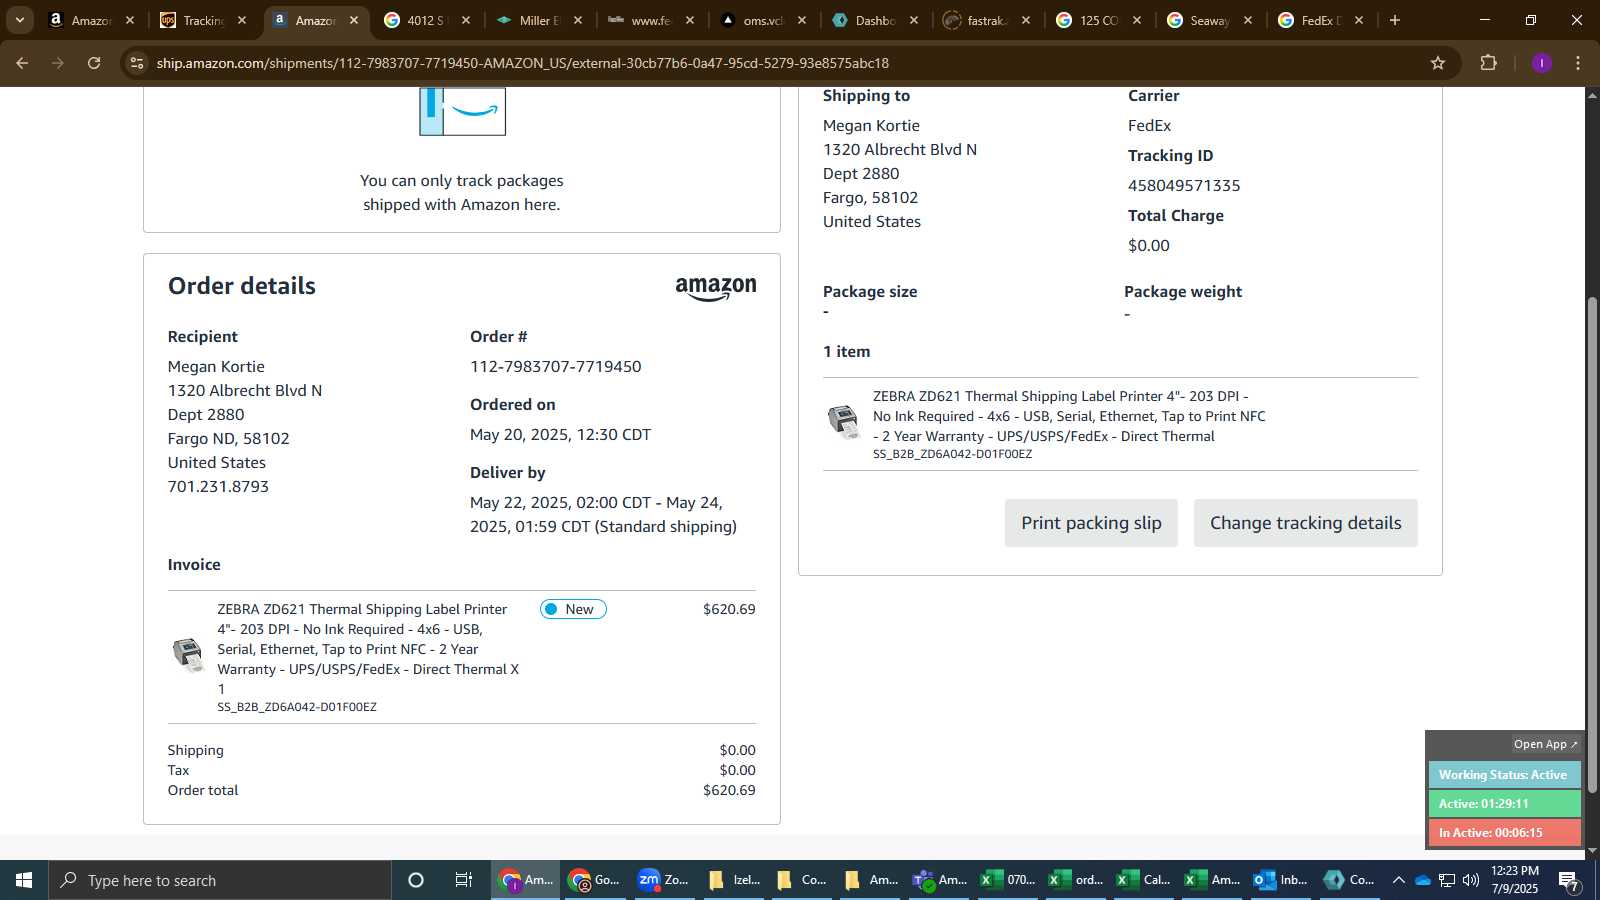Viewport: 1600px width, 900px height.
Task: Click the browser forward arrow
Action: coord(58,63)
